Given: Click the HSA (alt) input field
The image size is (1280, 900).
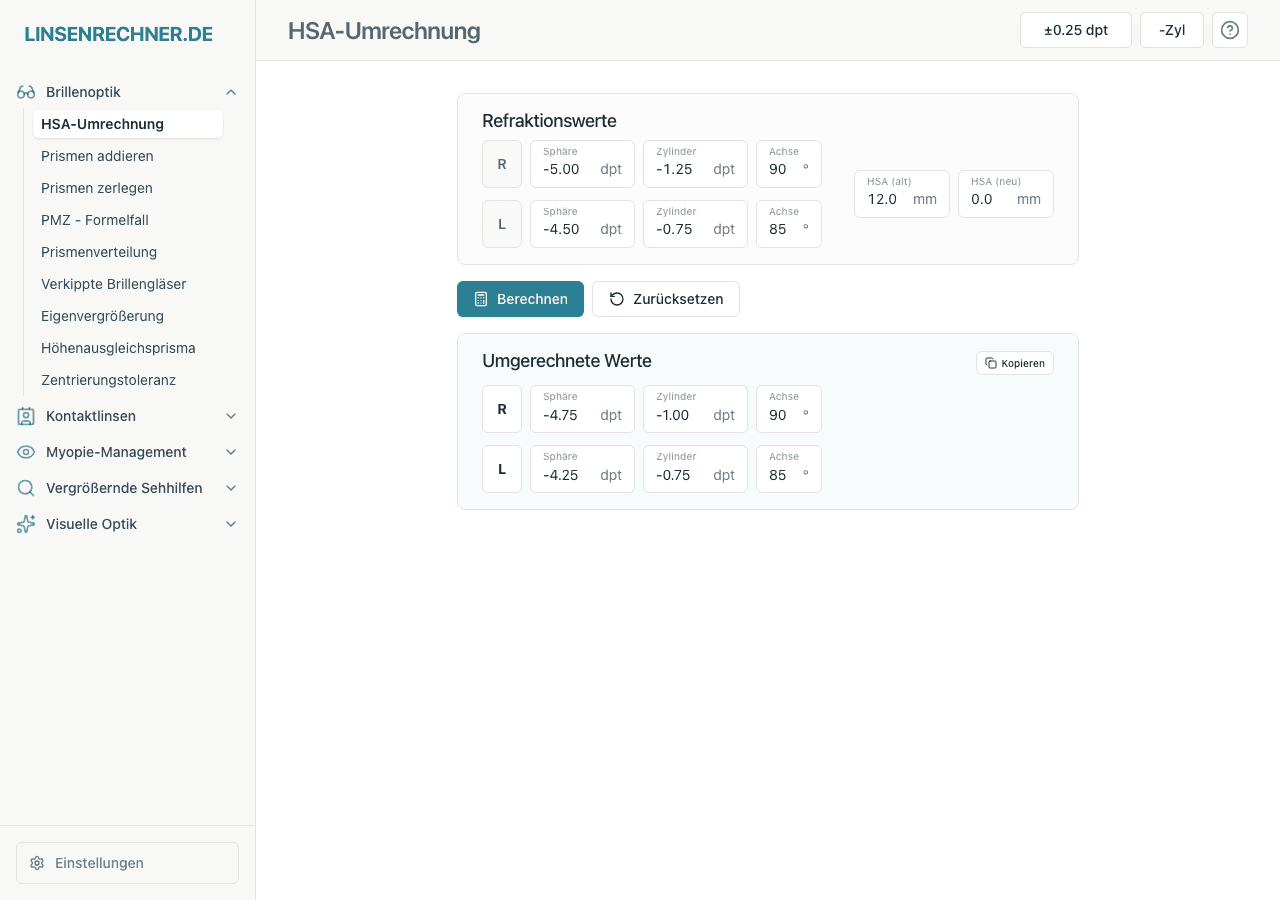Looking at the screenshot, I should pyautogui.click(x=893, y=199).
